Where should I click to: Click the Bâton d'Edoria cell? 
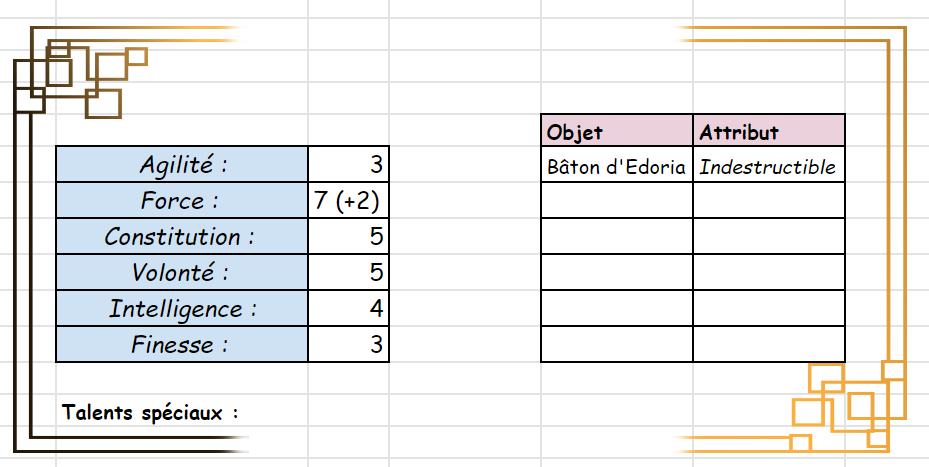616,166
